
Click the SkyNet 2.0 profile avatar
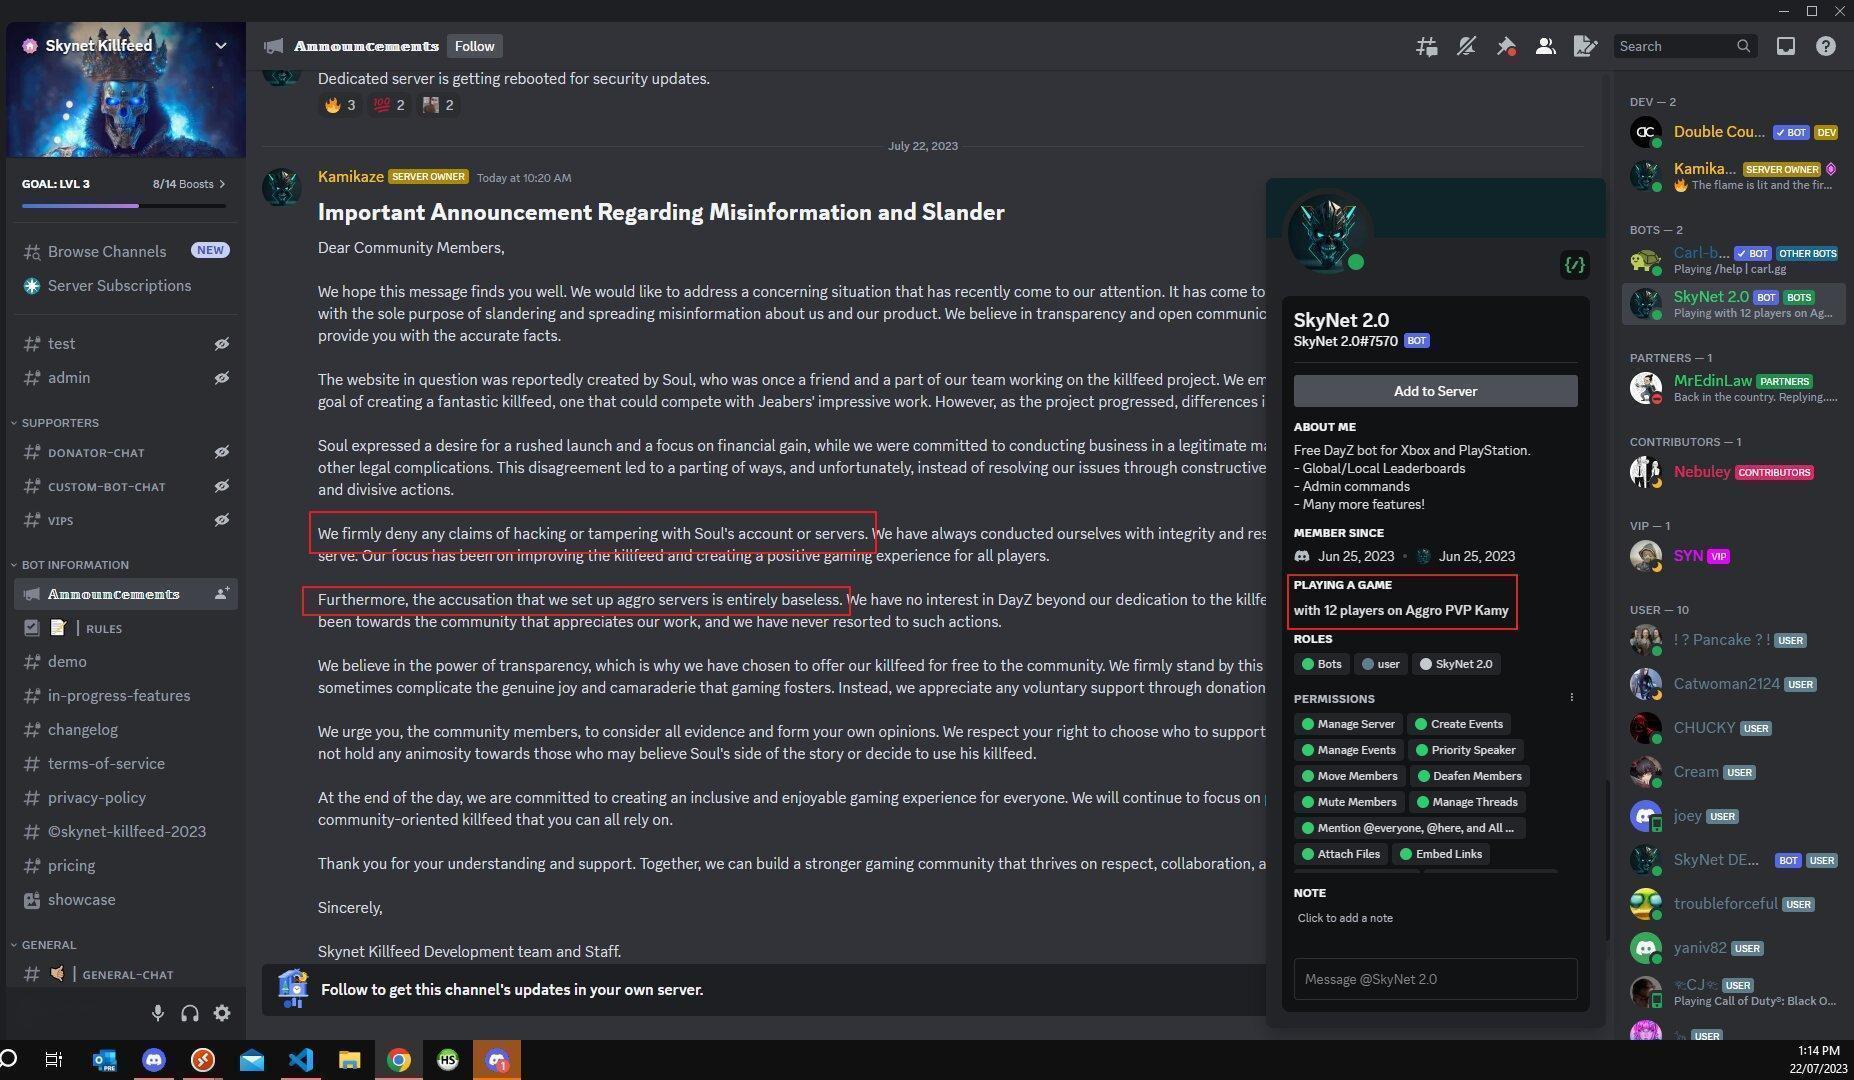pos(1328,232)
